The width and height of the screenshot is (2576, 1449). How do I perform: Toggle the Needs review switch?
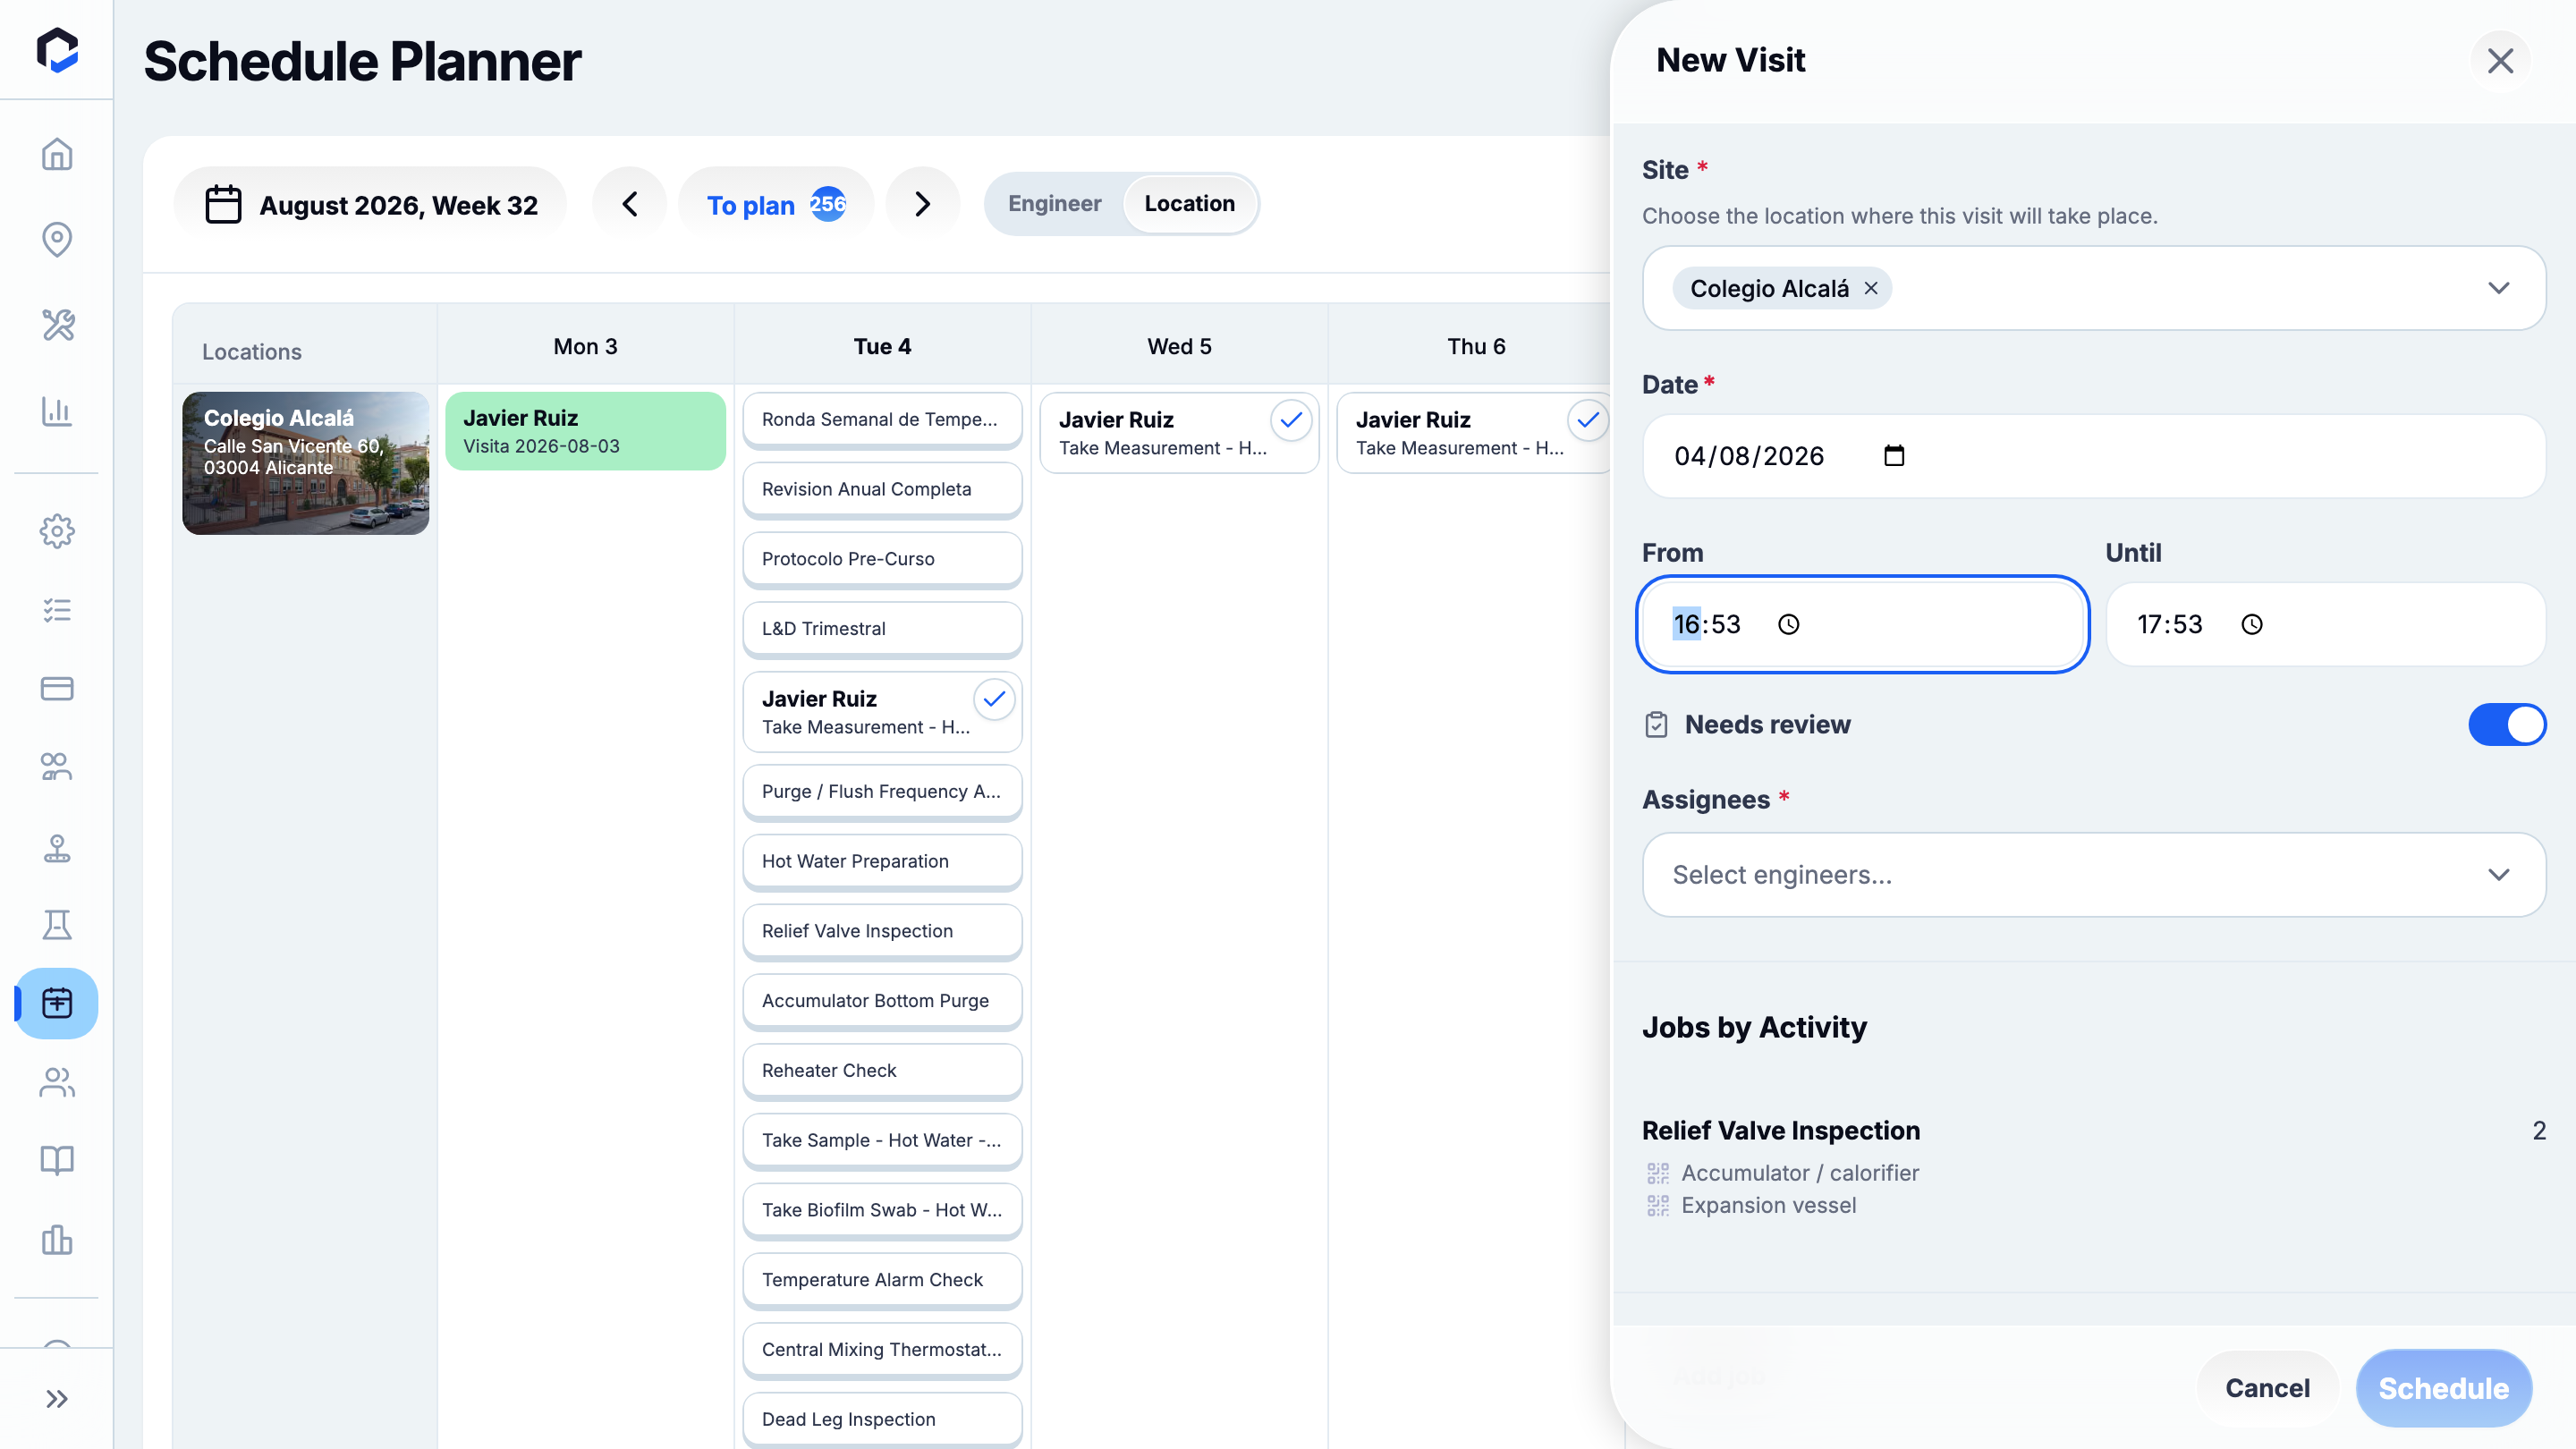[2506, 724]
